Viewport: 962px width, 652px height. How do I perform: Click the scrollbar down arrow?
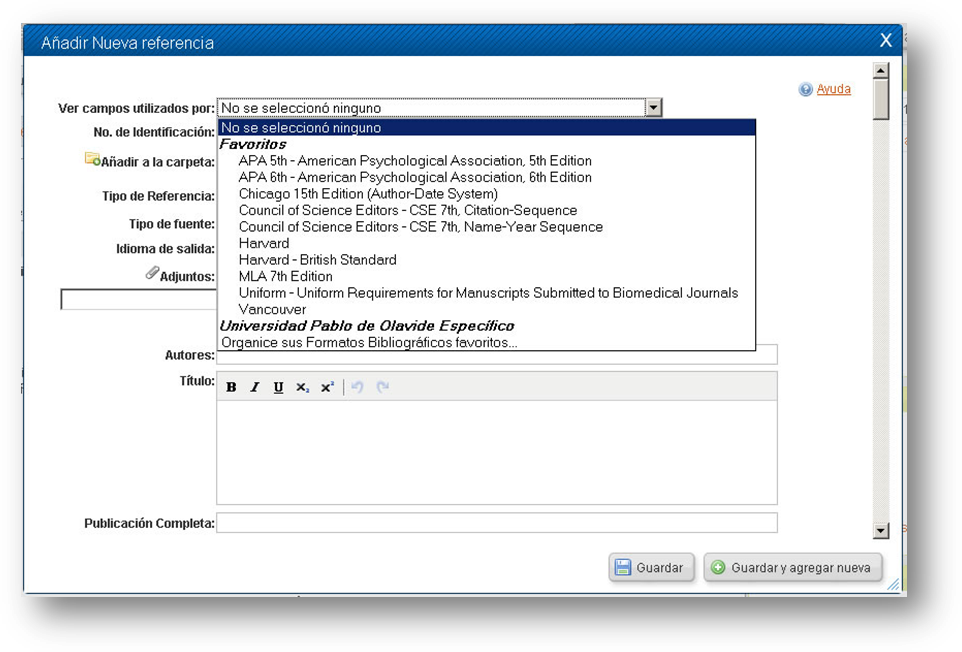[880, 531]
